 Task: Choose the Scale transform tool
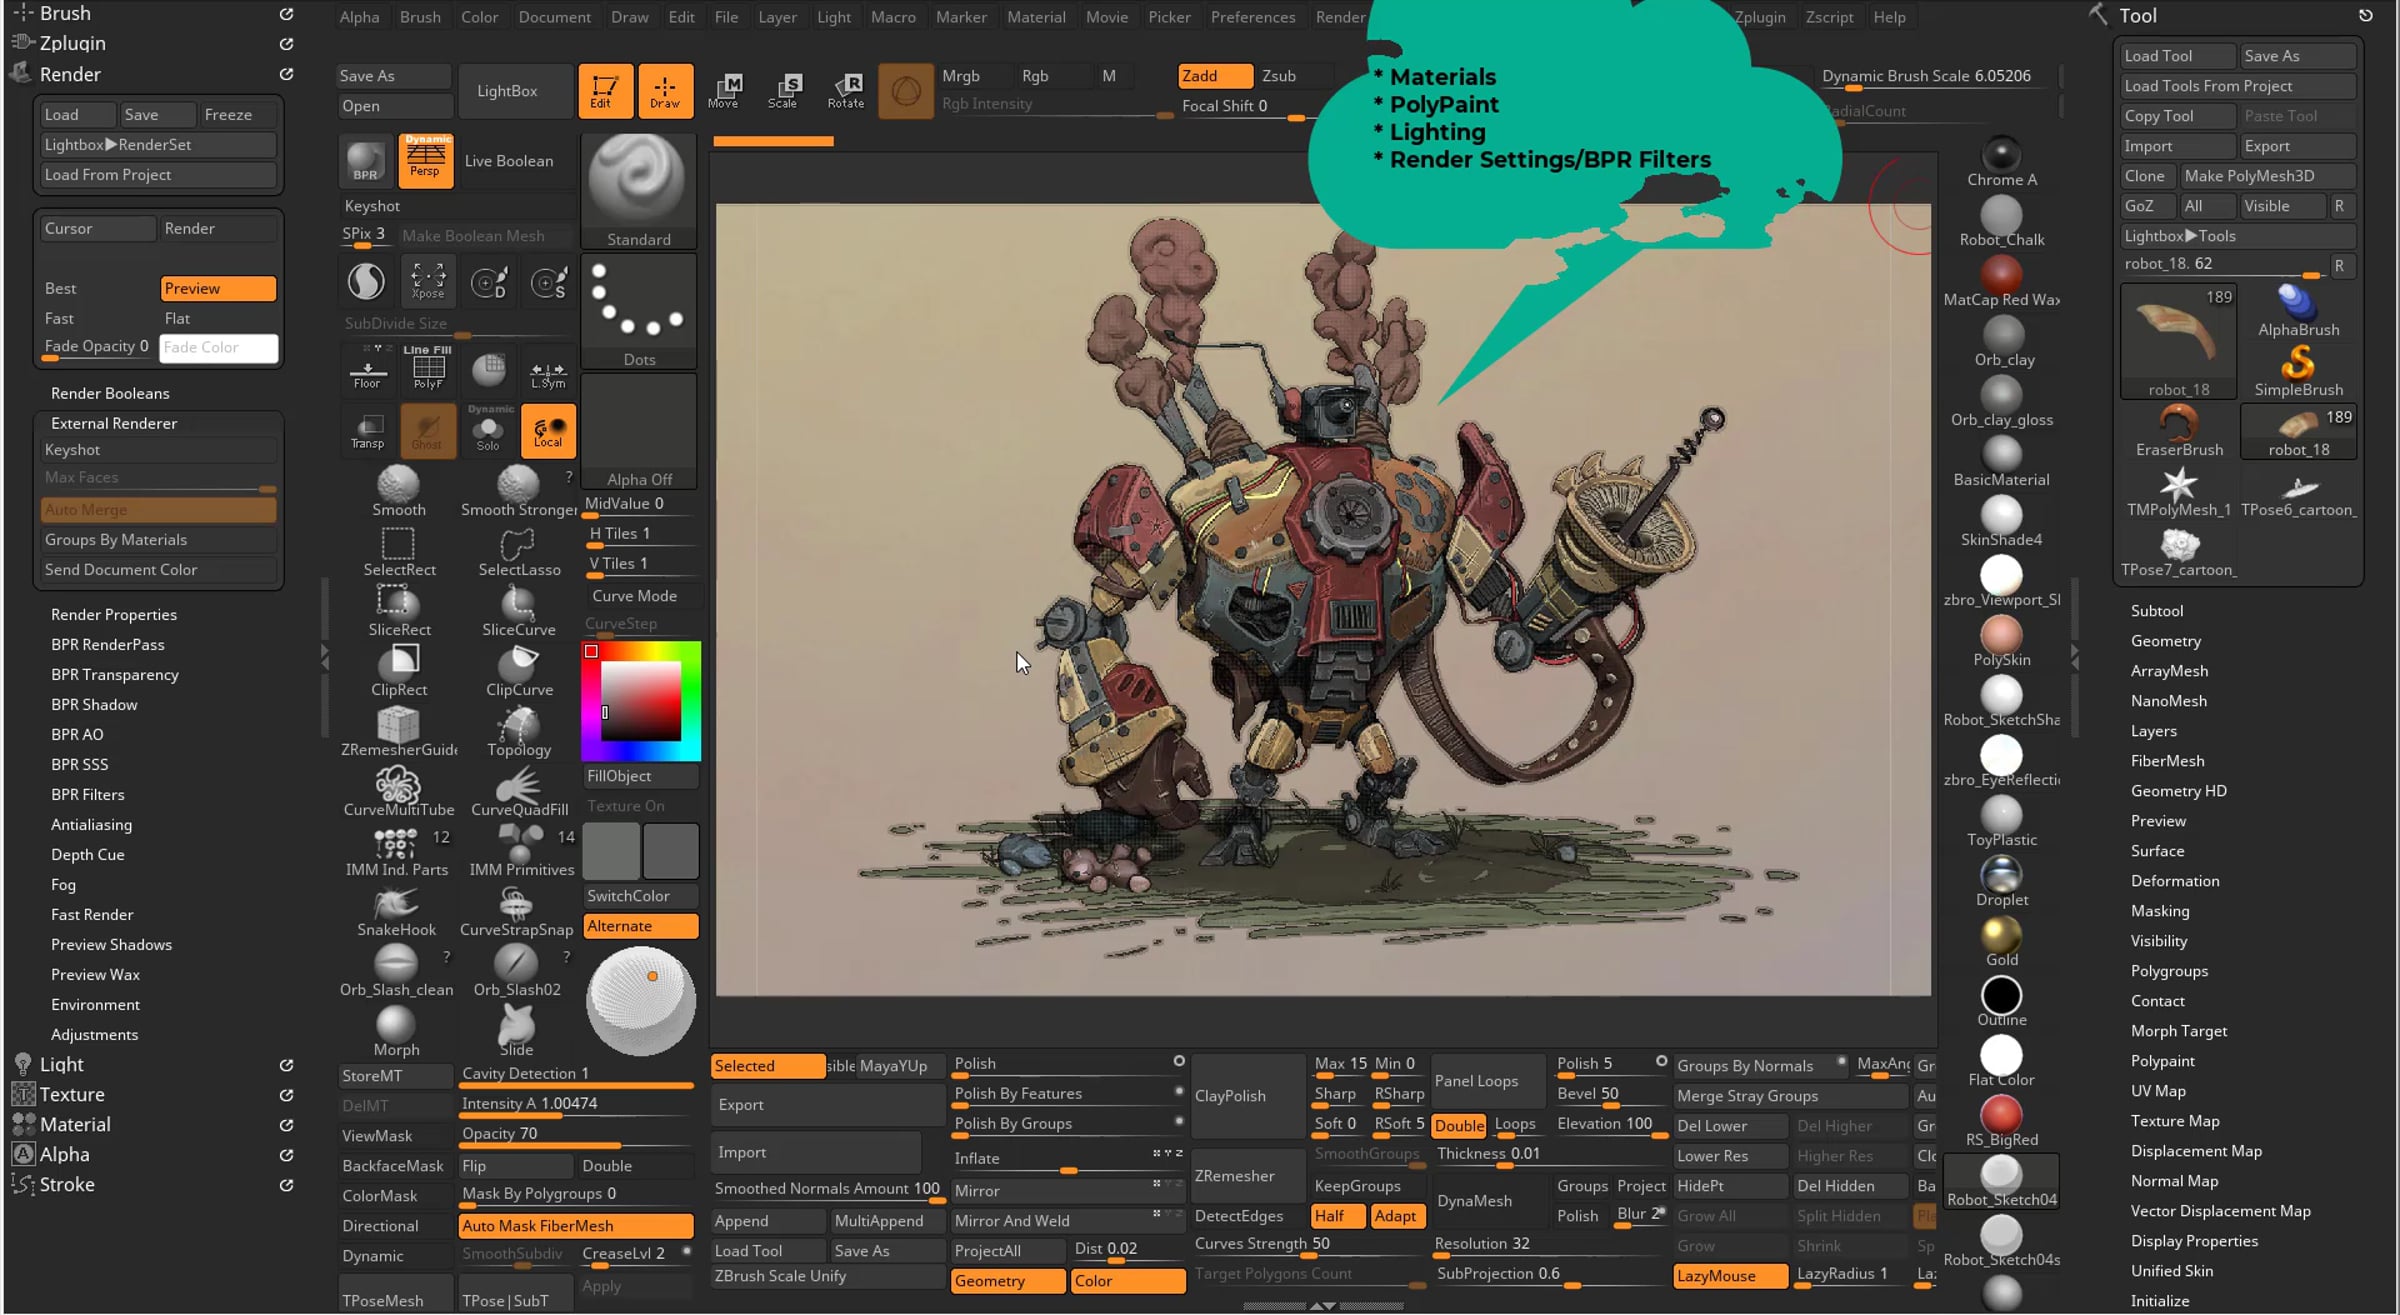[x=783, y=91]
